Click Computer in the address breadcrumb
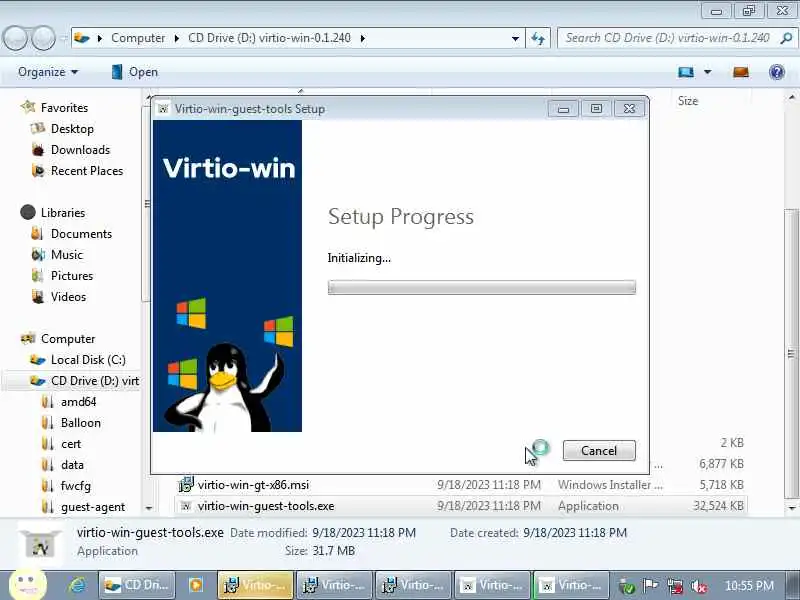The width and height of the screenshot is (800, 600). point(138,38)
